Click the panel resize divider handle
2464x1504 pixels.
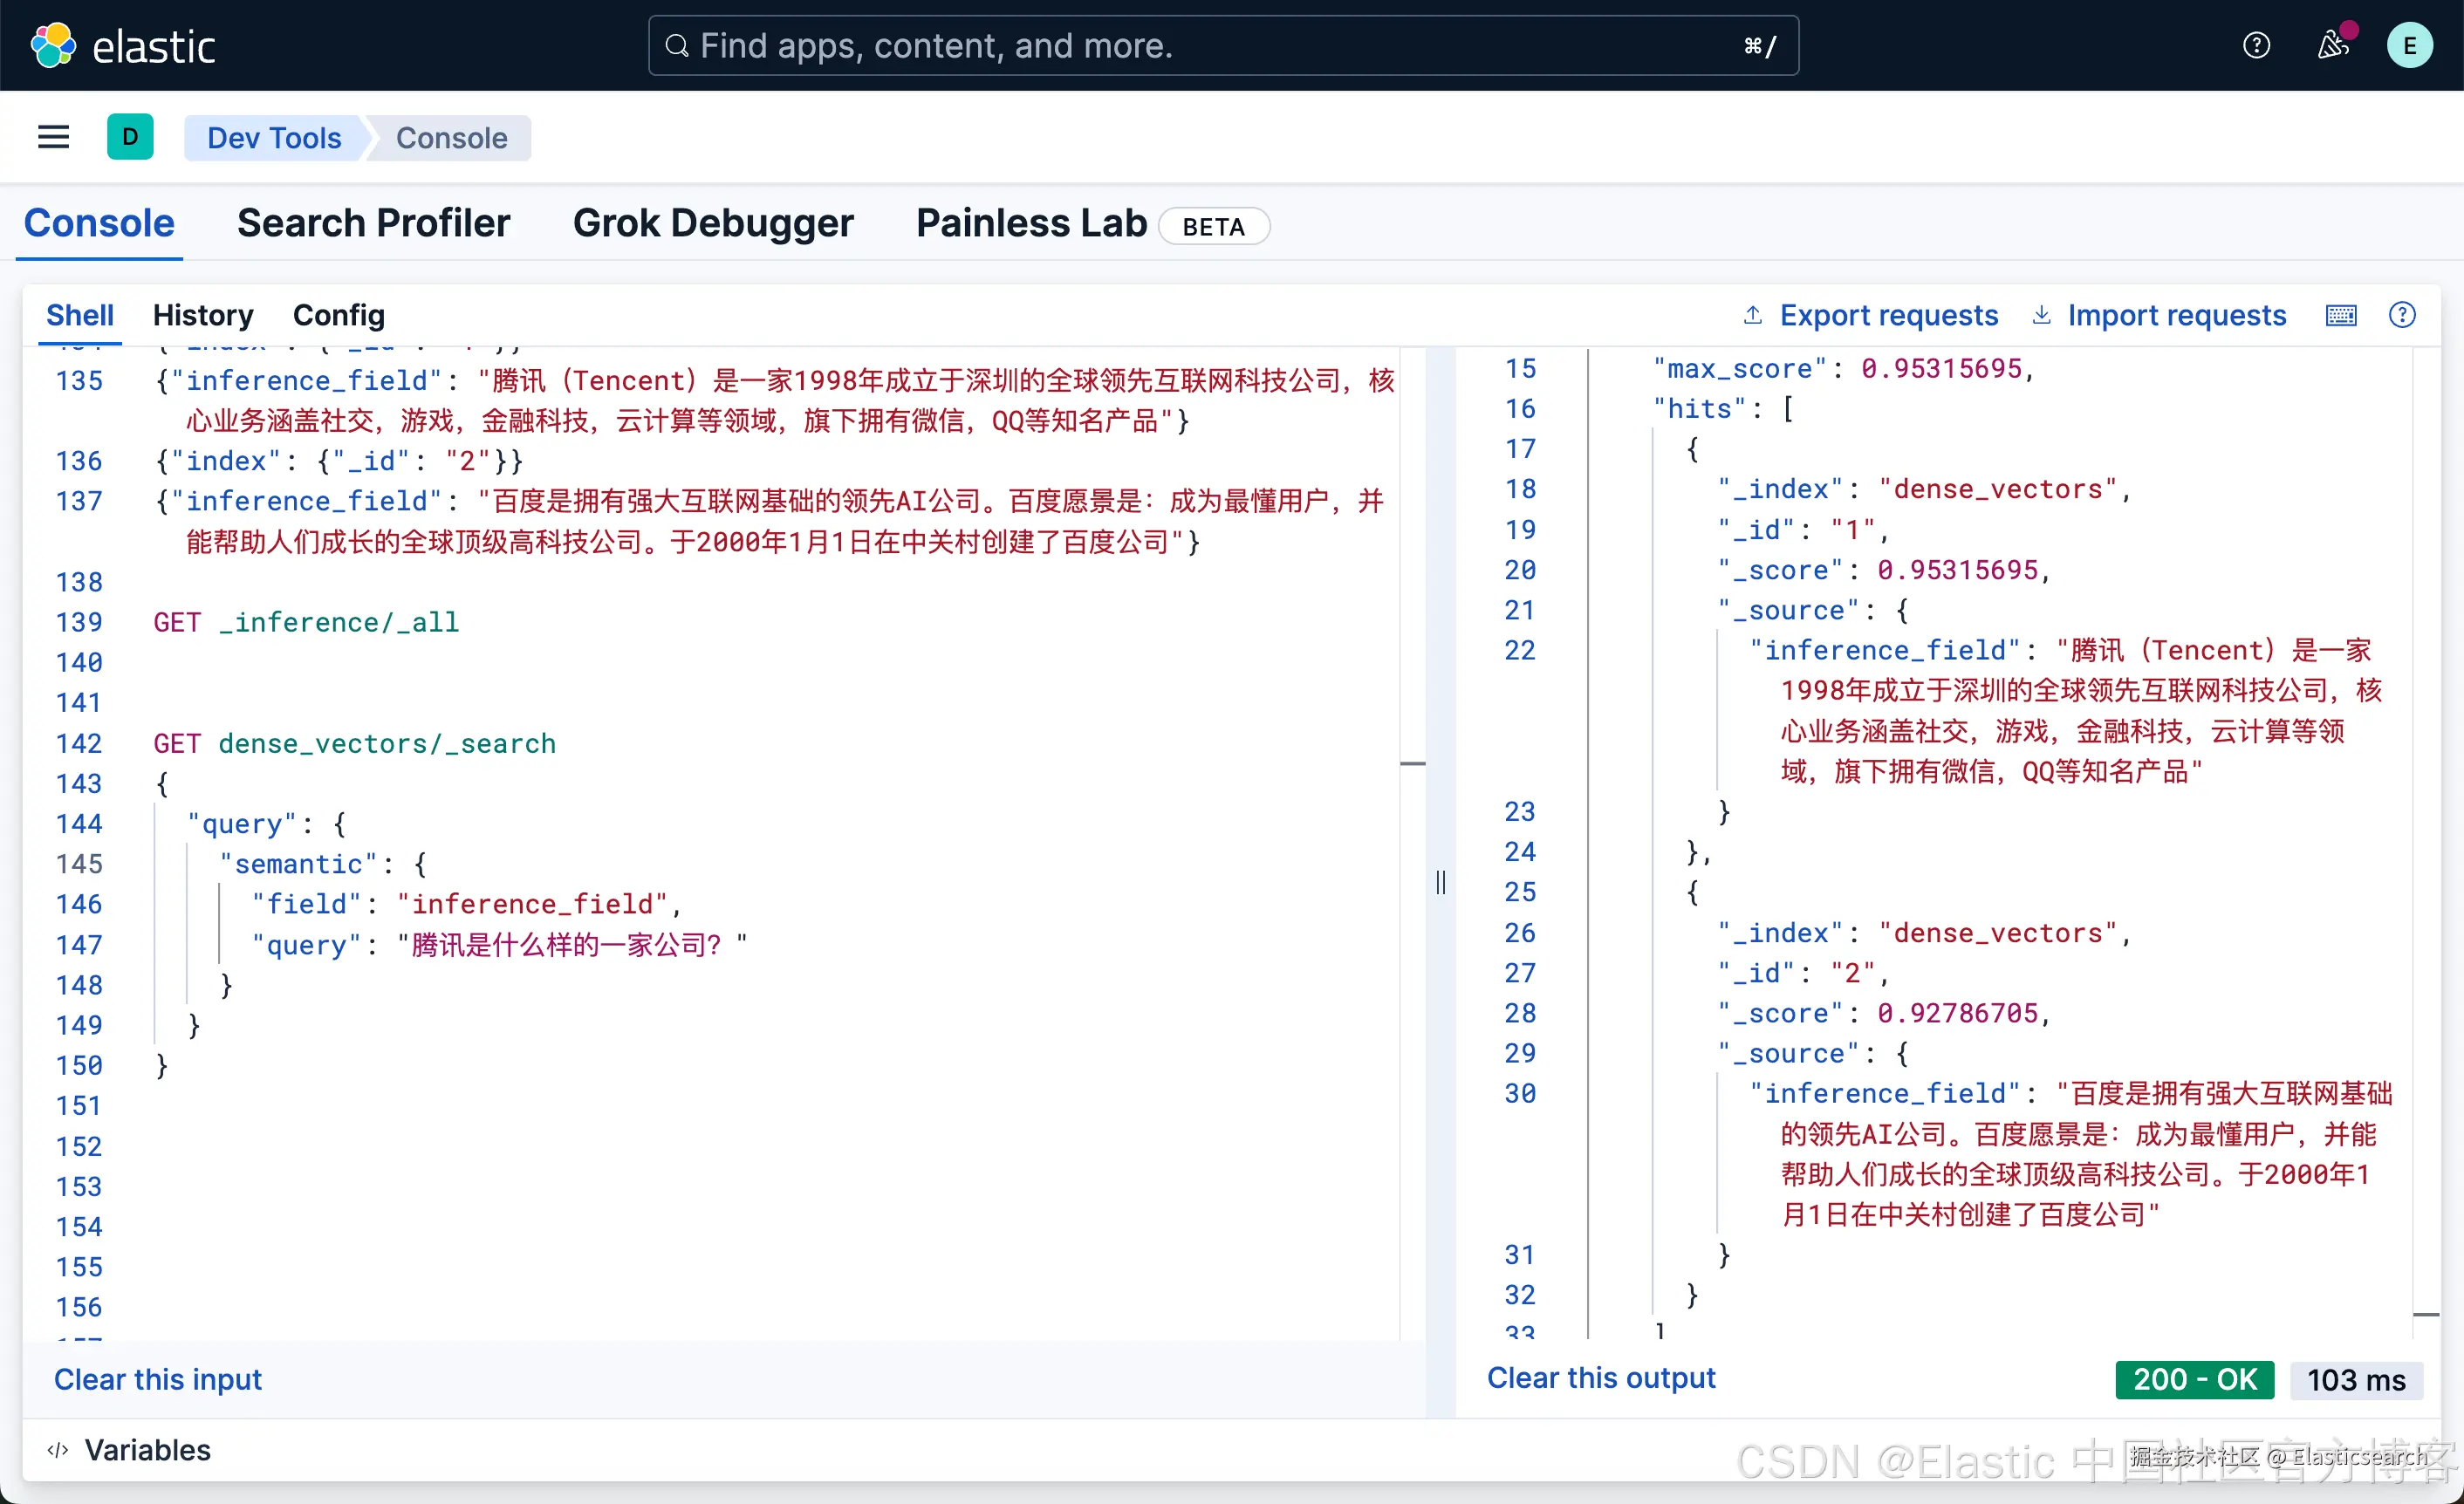[1440, 882]
